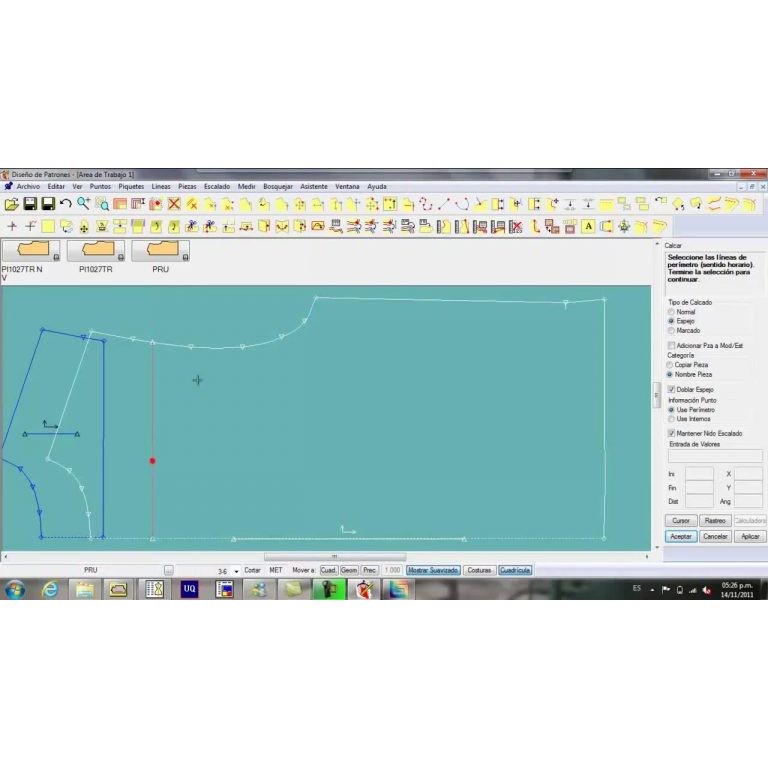The width and height of the screenshot is (768, 768).
Task: Click the horizontal scrollbar below the canvas
Action: click(x=335, y=557)
